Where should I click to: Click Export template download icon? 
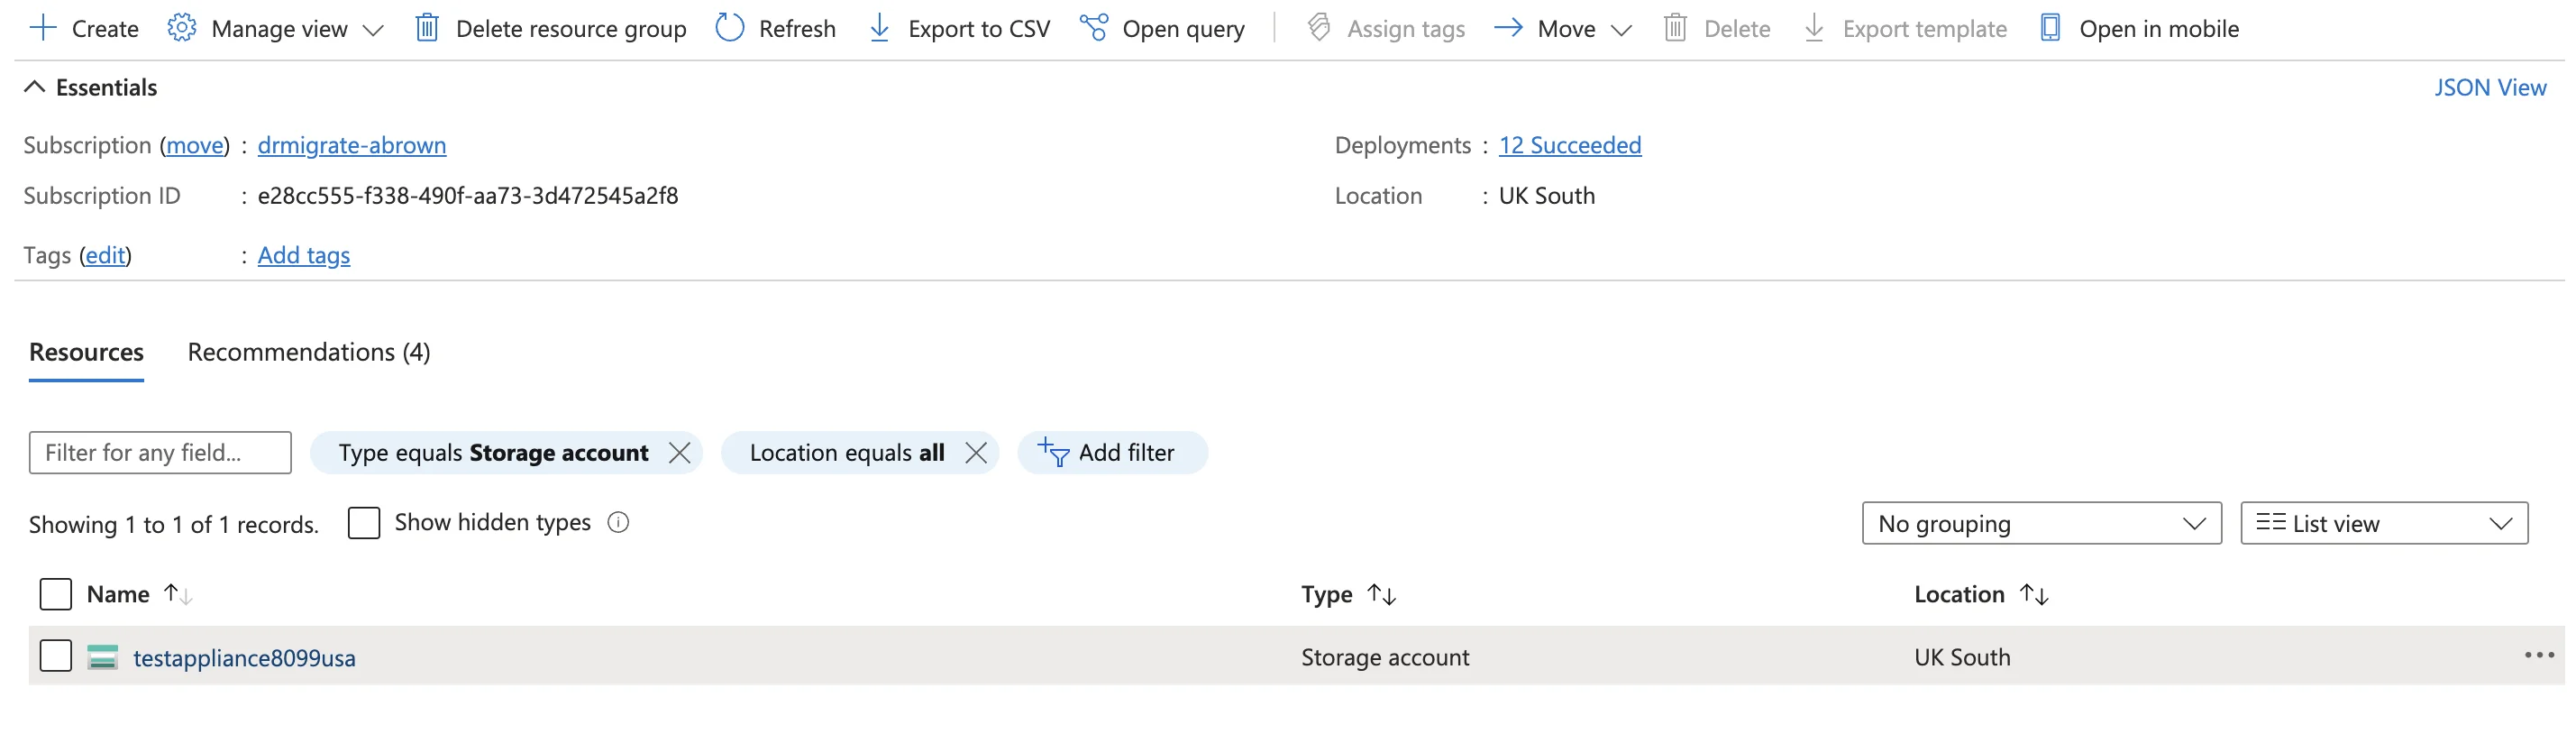[1814, 28]
